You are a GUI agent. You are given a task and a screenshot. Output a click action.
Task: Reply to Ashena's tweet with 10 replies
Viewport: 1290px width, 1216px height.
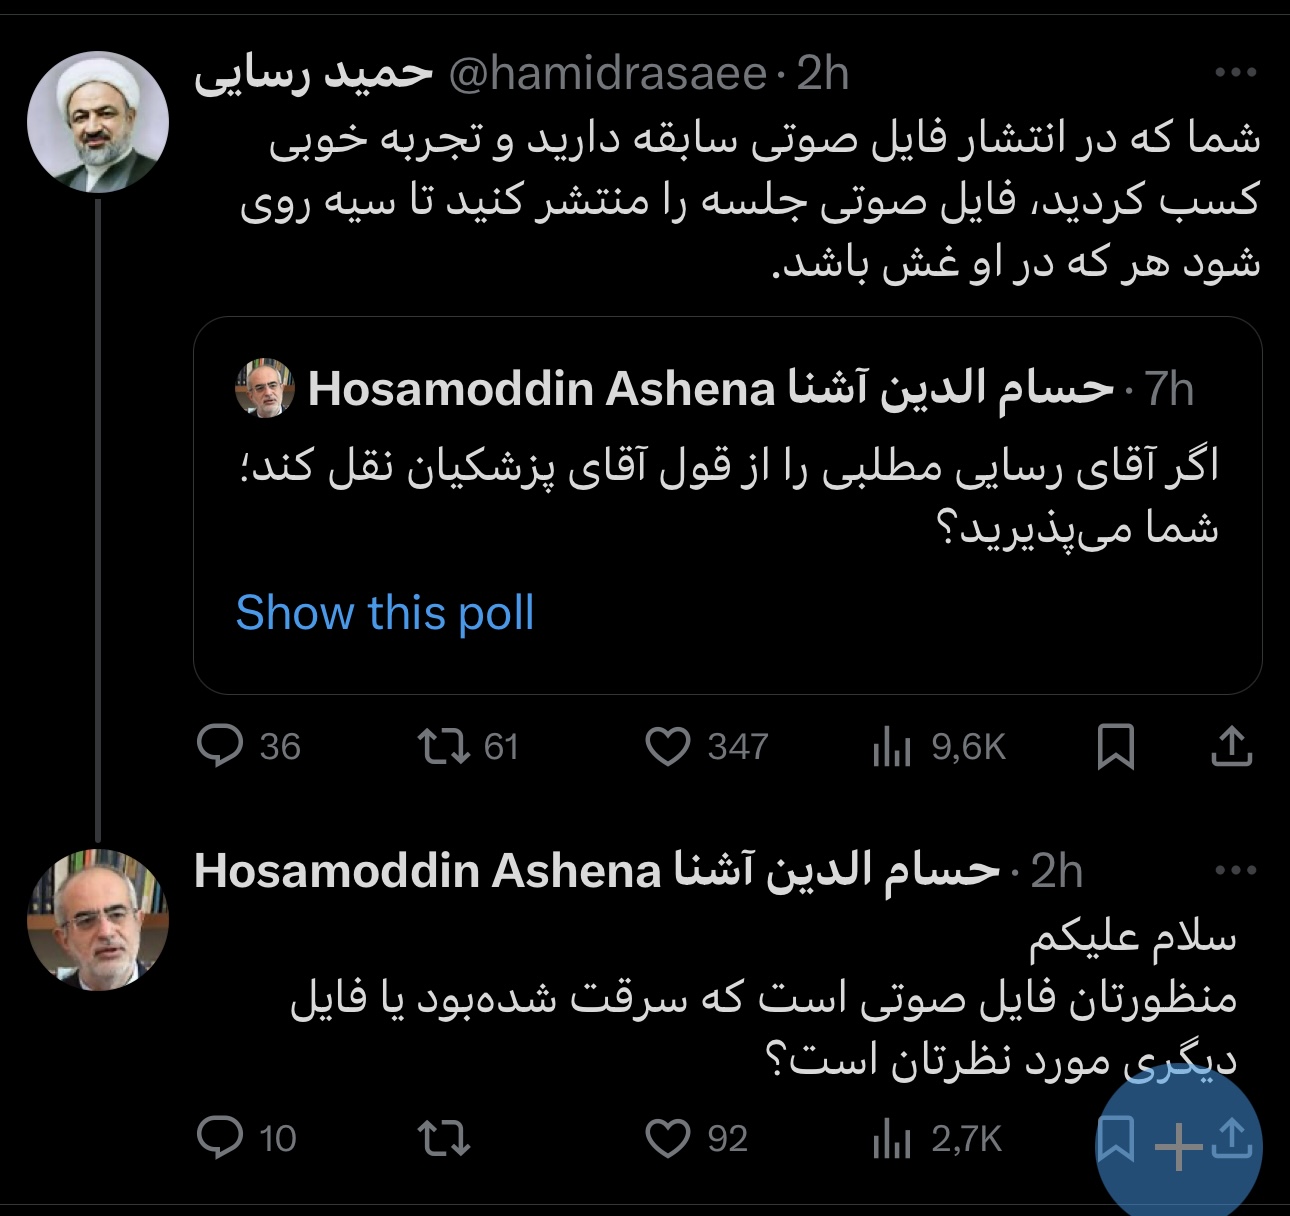[x=221, y=1138]
